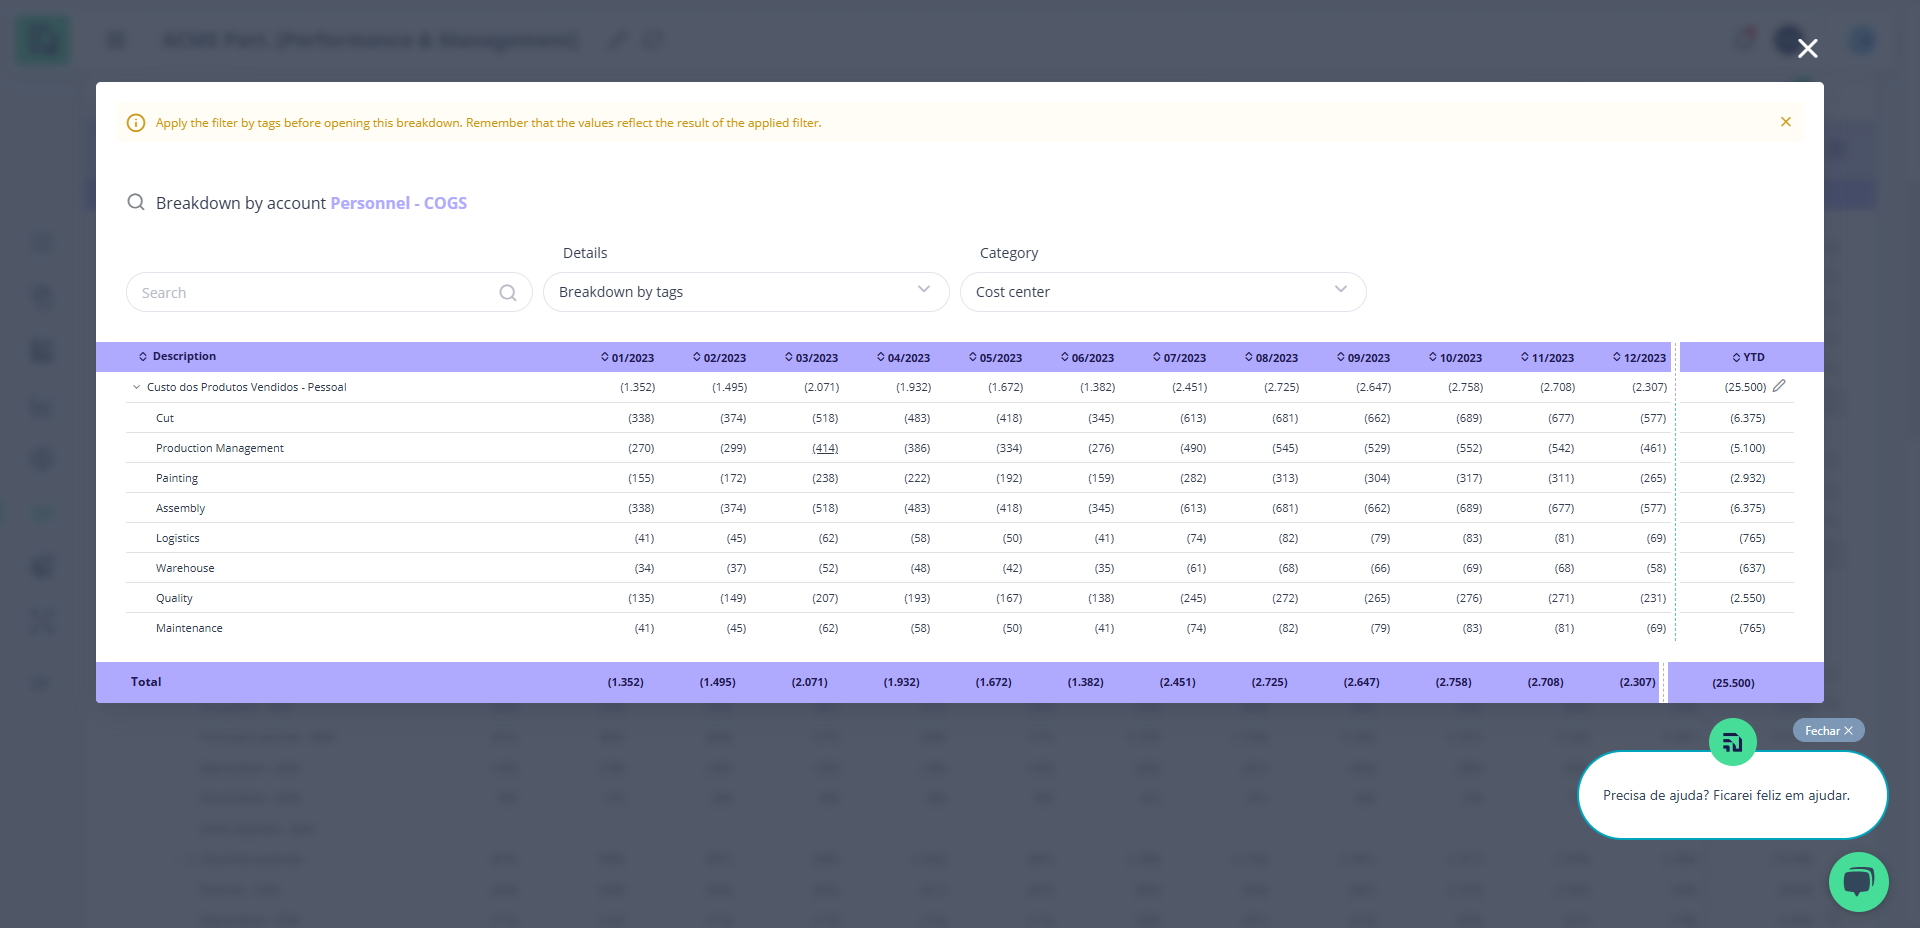
Task: Close the help bubble using Fechar
Action: (1828, 731)
